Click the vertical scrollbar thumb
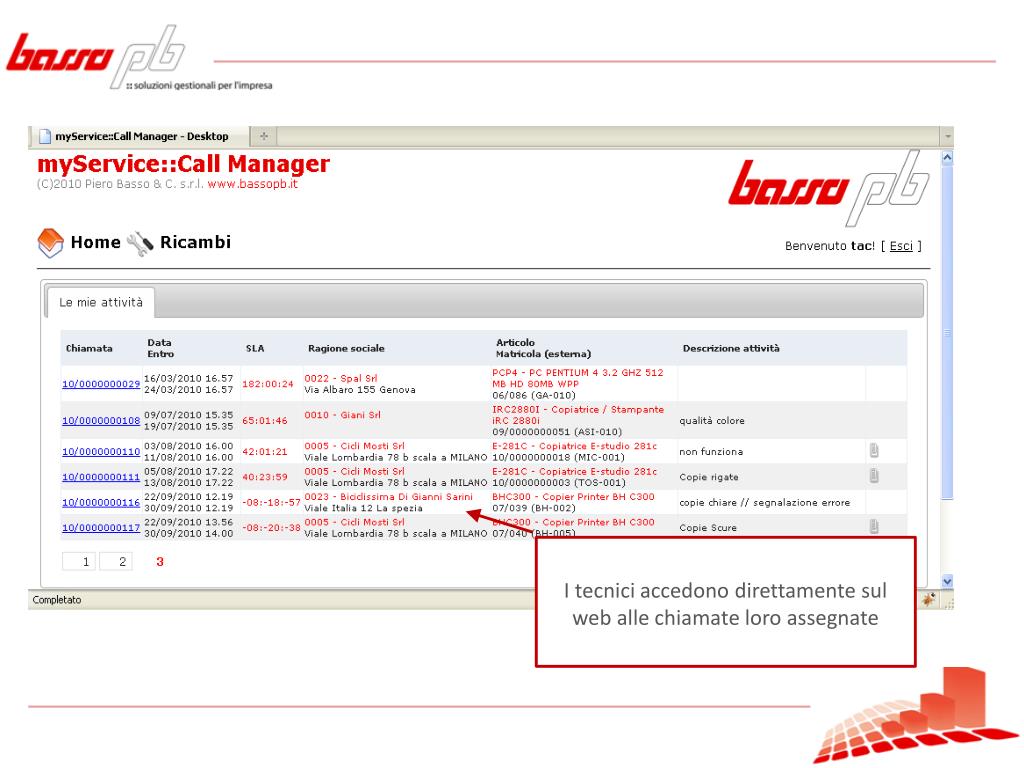1024x768 pixels. (948, 333)
